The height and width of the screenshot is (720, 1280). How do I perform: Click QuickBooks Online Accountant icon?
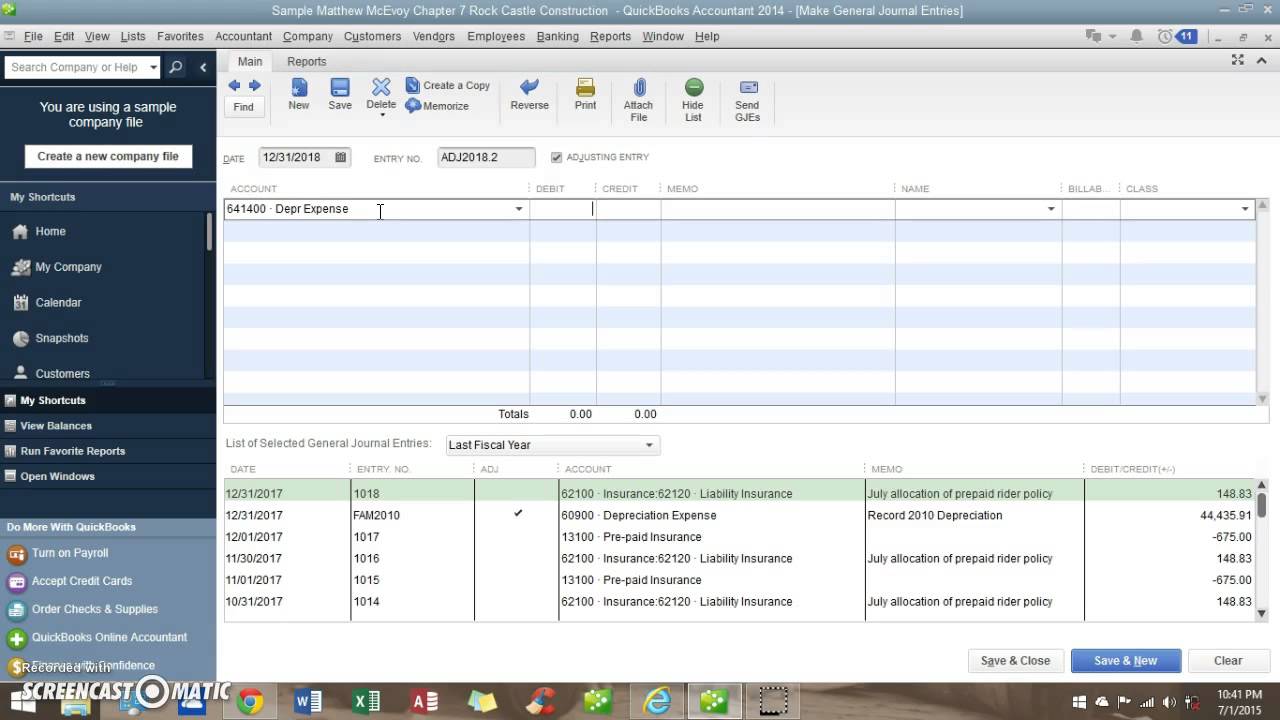click(16, 637)
